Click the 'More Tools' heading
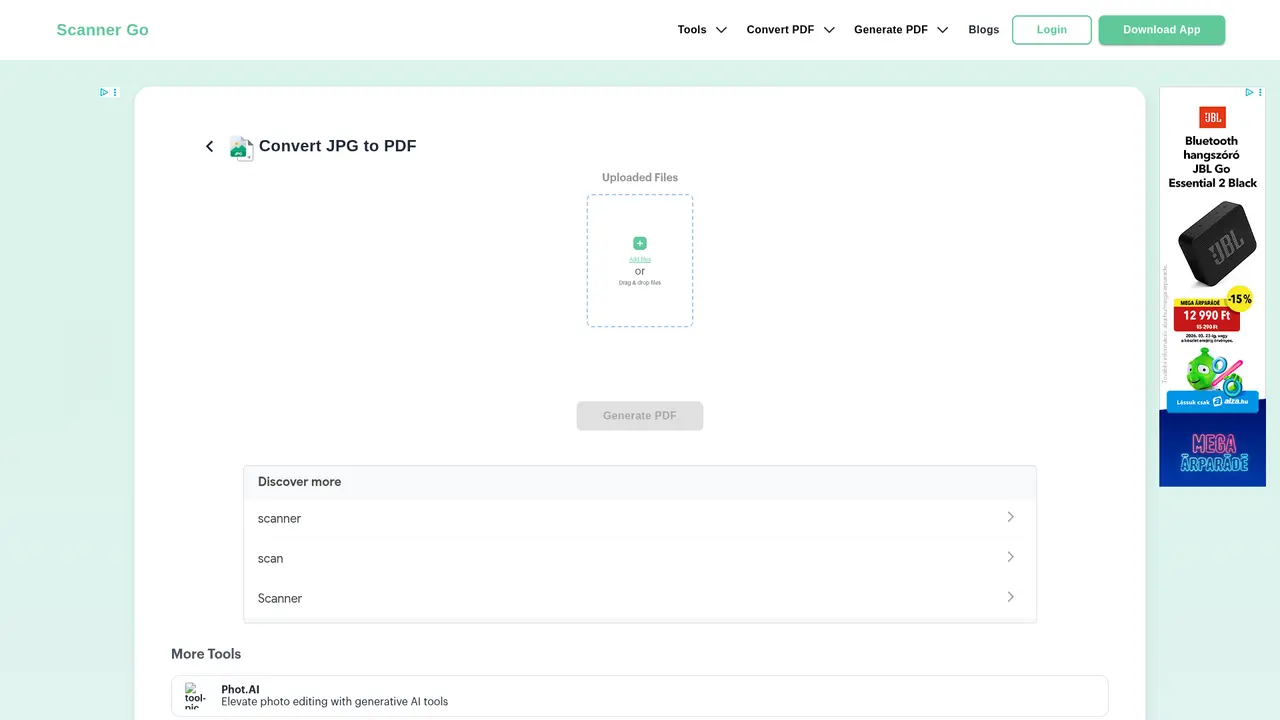Viewport: 1280px width, 720px height. (x=206, y=654)
